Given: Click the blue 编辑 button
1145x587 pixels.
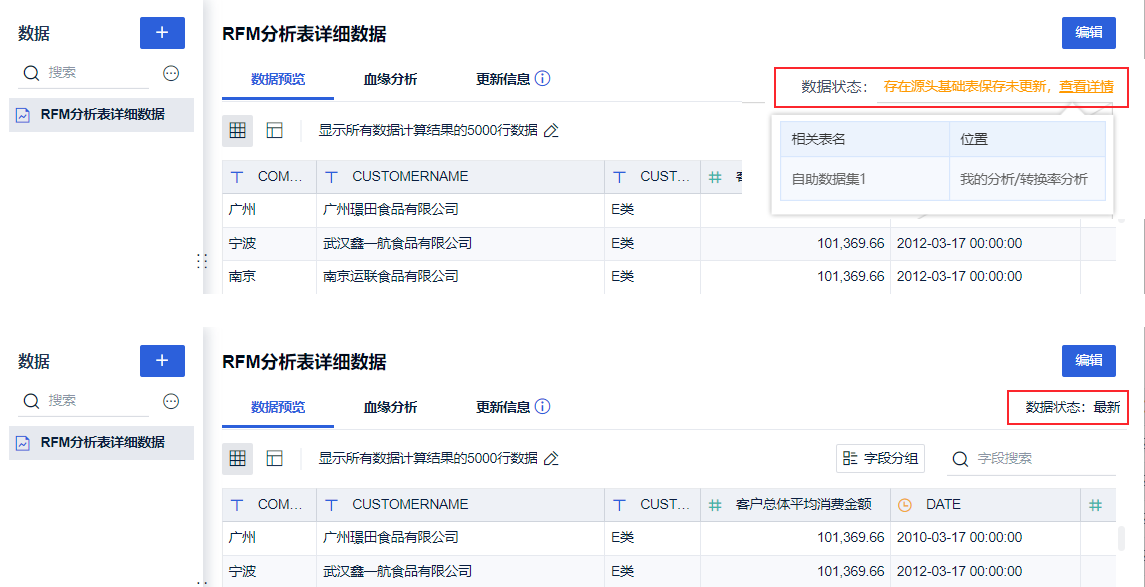Looking at the screenshot, I should click(x=1088, y=33).
